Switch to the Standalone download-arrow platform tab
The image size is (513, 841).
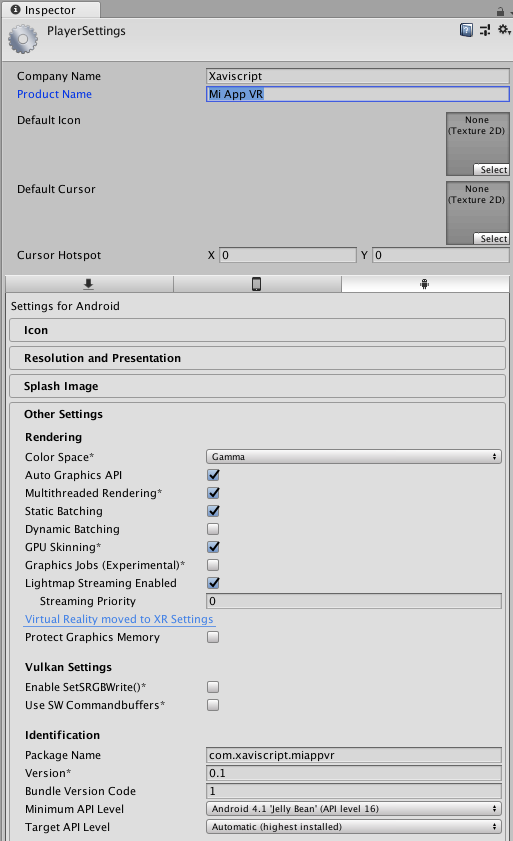point(89,284)
